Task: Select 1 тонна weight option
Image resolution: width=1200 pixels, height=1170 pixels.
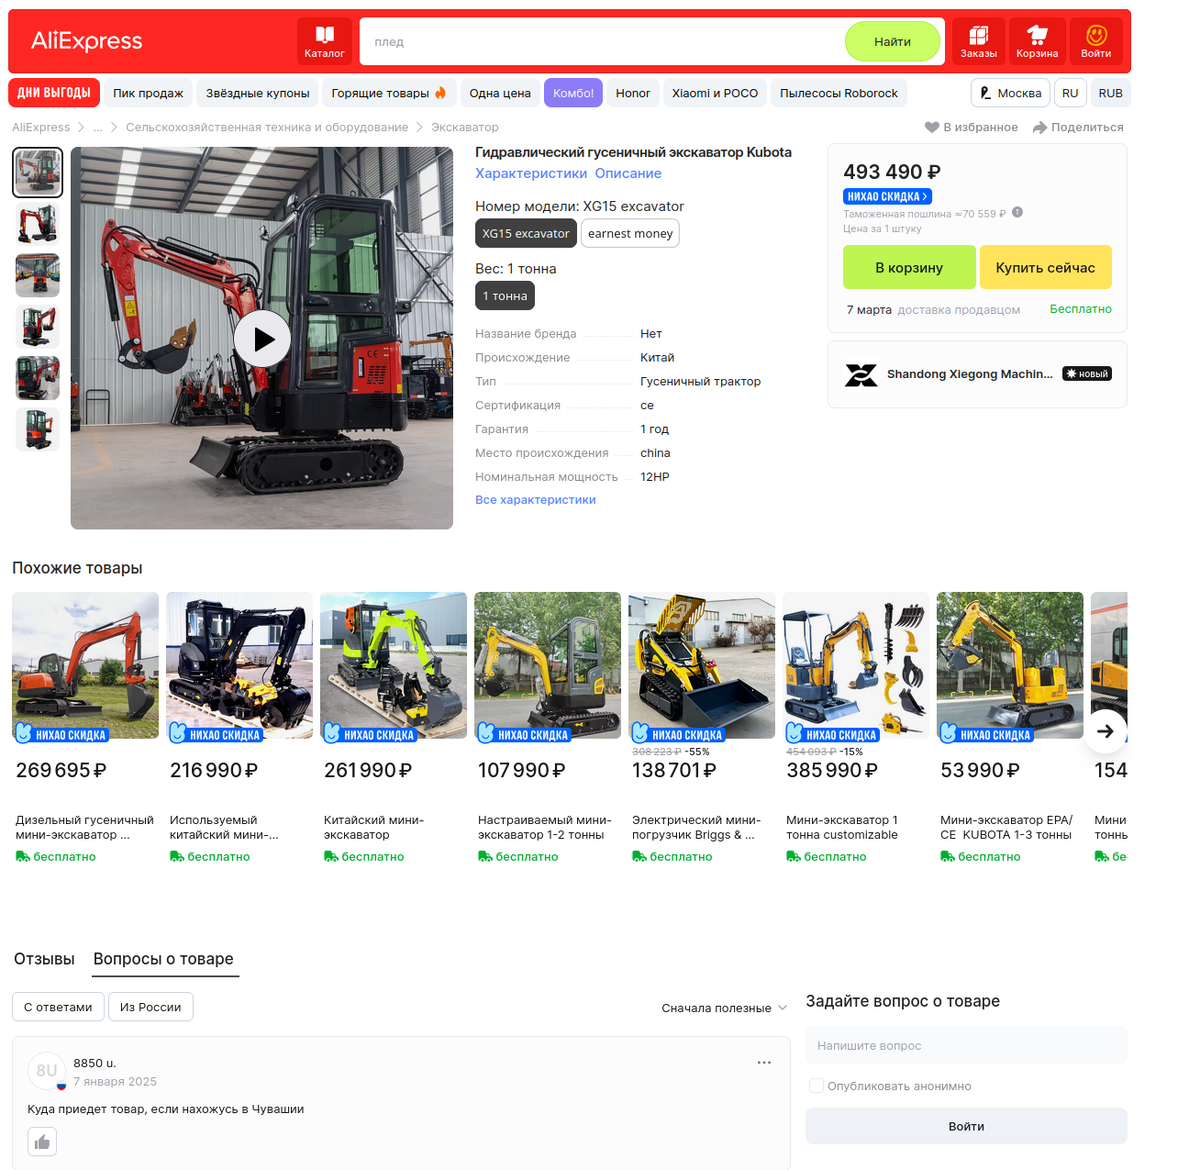Action: pos(505,296)
